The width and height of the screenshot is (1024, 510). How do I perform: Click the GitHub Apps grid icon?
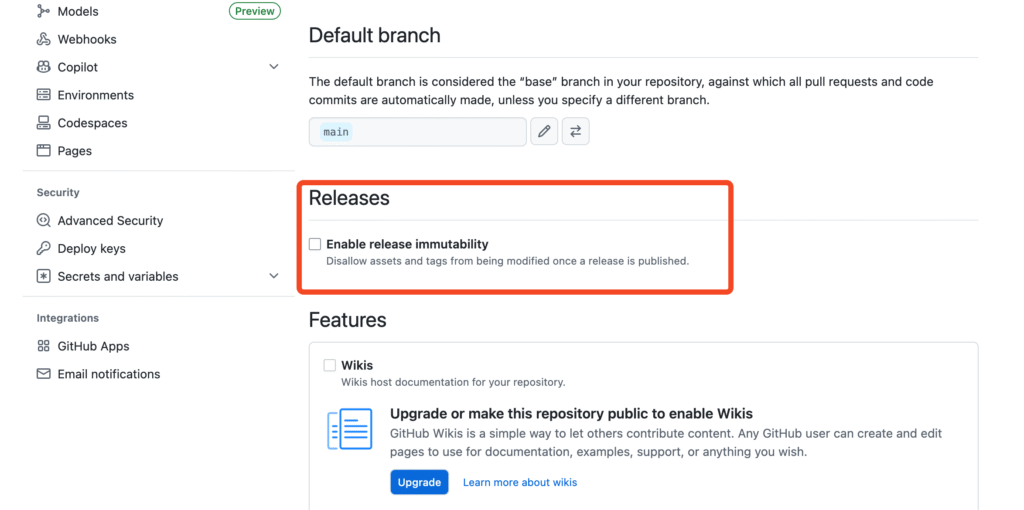(x=43, y=346)
